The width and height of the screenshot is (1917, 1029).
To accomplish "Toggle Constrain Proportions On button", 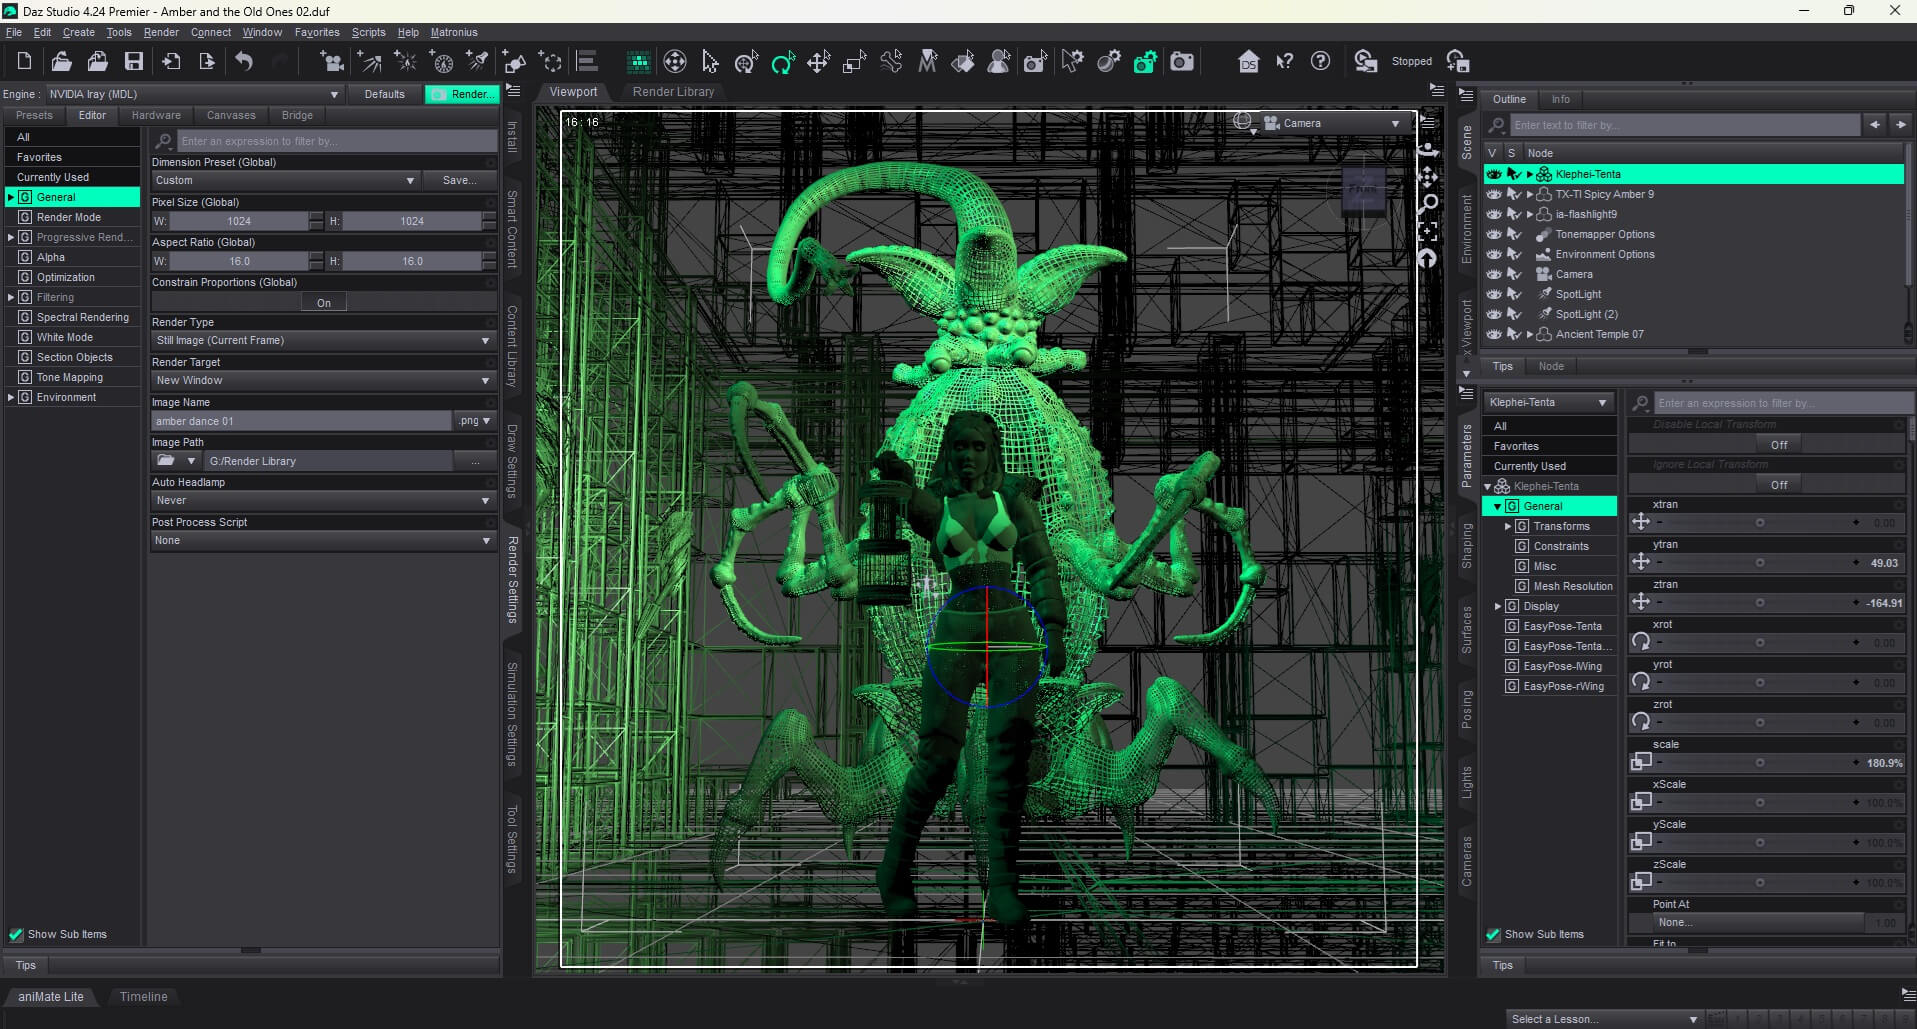I will coord(324,303).
